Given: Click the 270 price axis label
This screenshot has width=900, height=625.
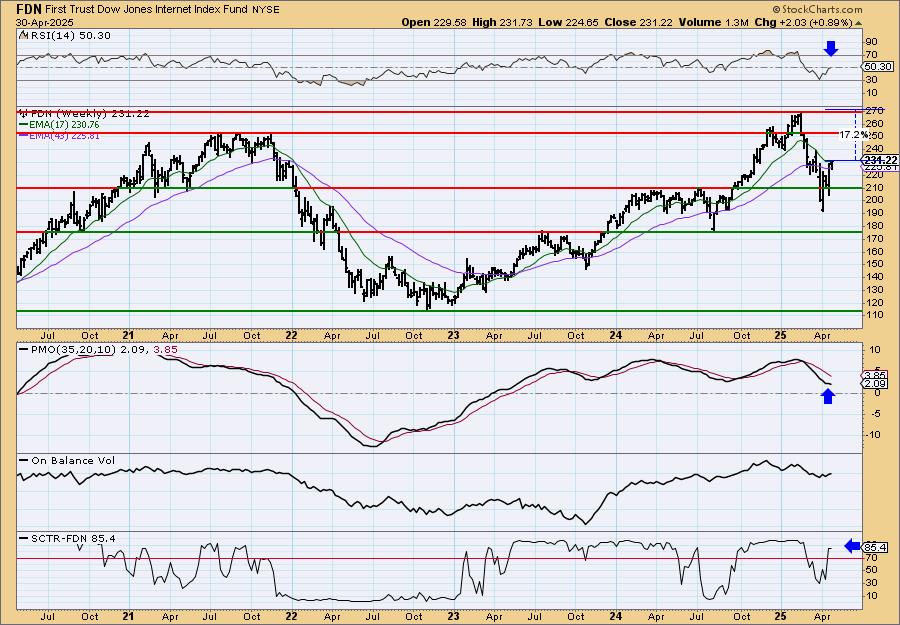Looking at the screenshot, I should pyautogui.click(x=874, y=110).
